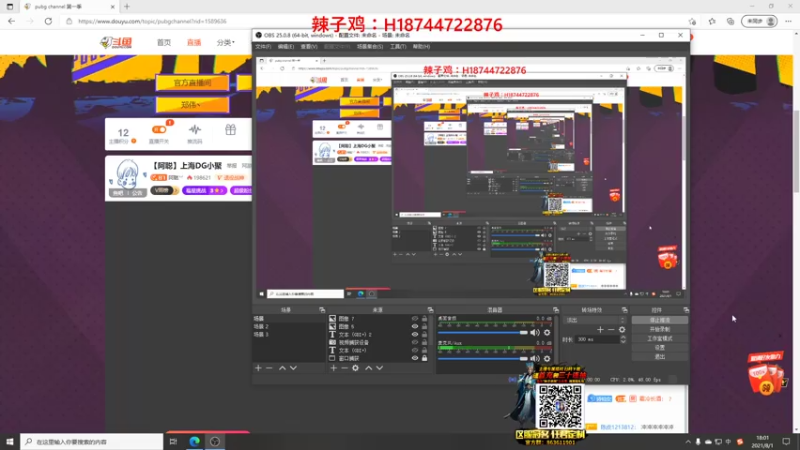Screen dimensions: 800x450
Task: Click the Windows taskbar search box
Action: [x=92, y=441]
